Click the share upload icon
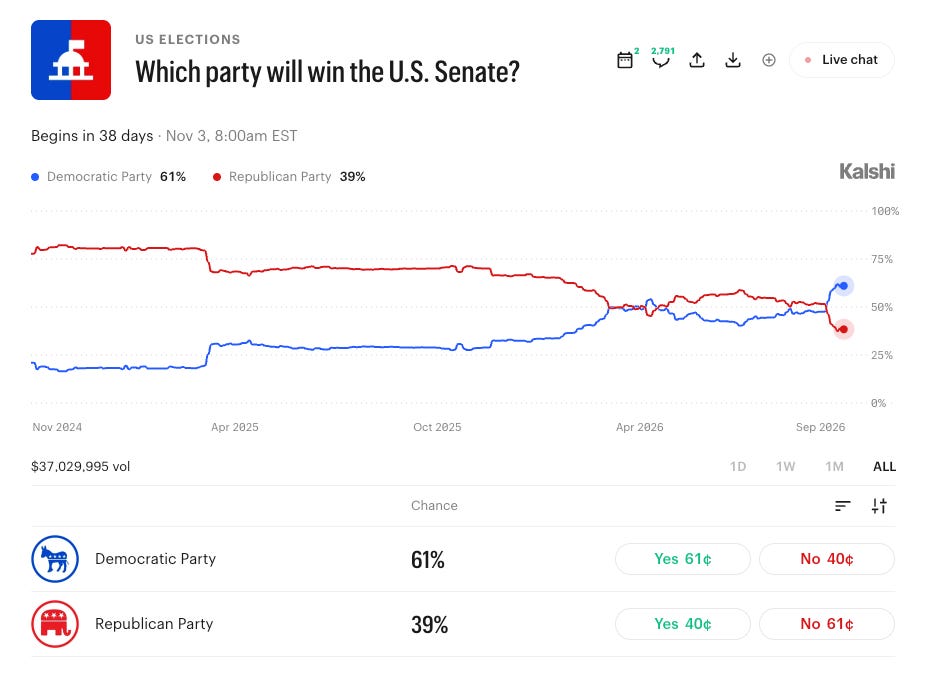The image size is (951, 692). [697, 60]
